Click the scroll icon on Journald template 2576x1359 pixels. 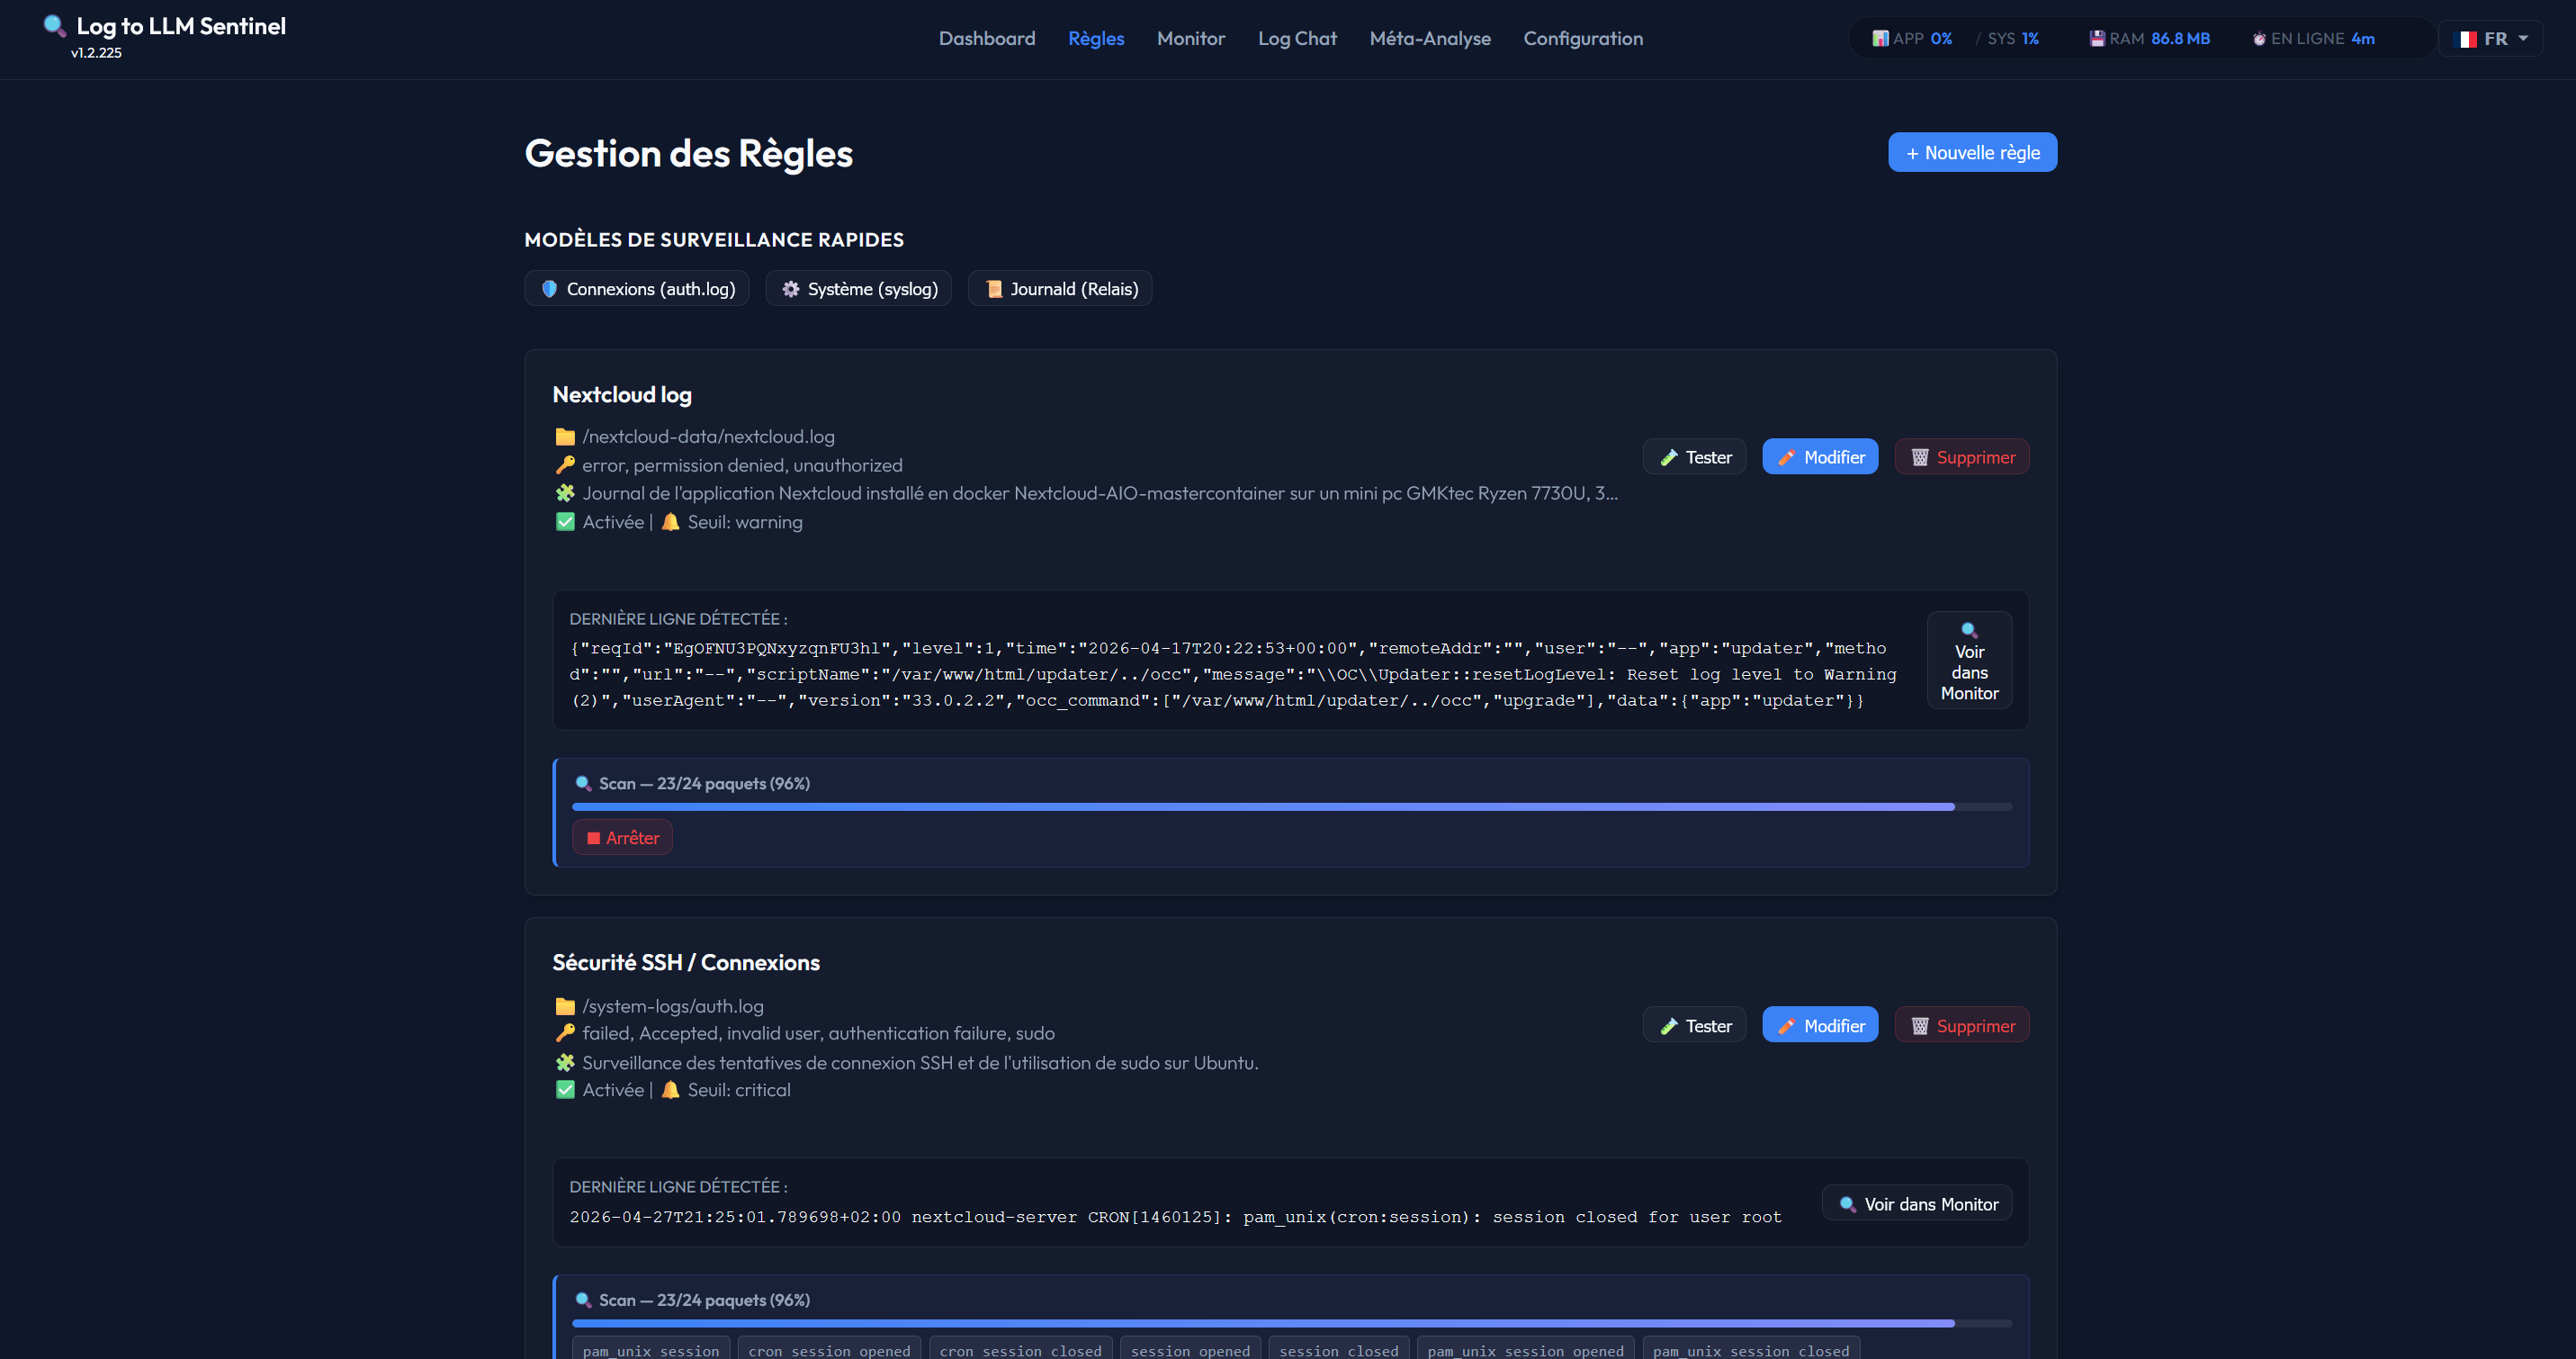point(993,288)
